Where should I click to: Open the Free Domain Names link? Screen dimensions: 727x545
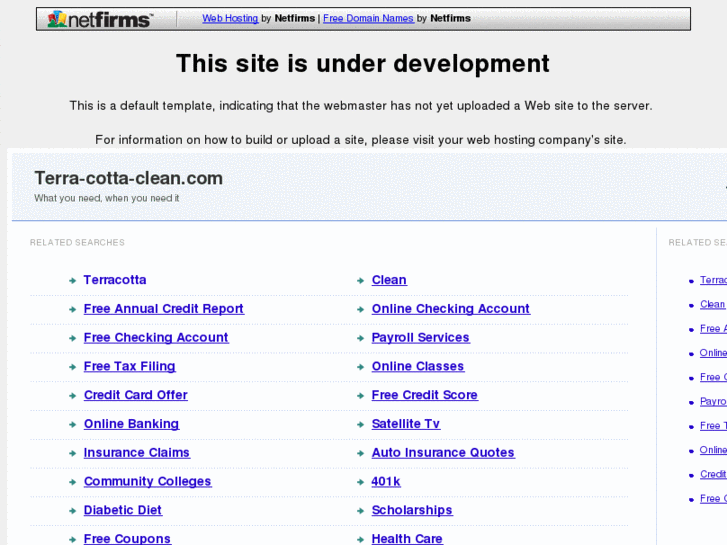pyautogui.click(x=368, y=18)
